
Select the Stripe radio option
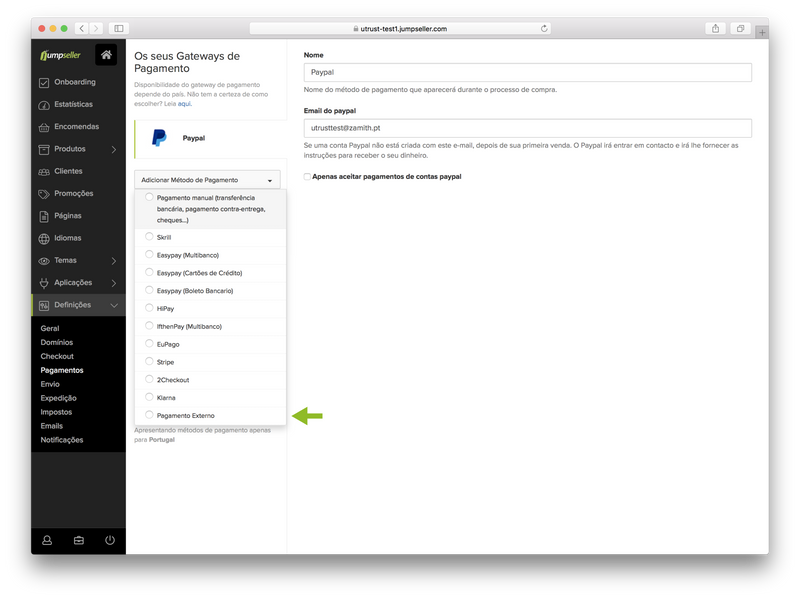click(149, 361)
